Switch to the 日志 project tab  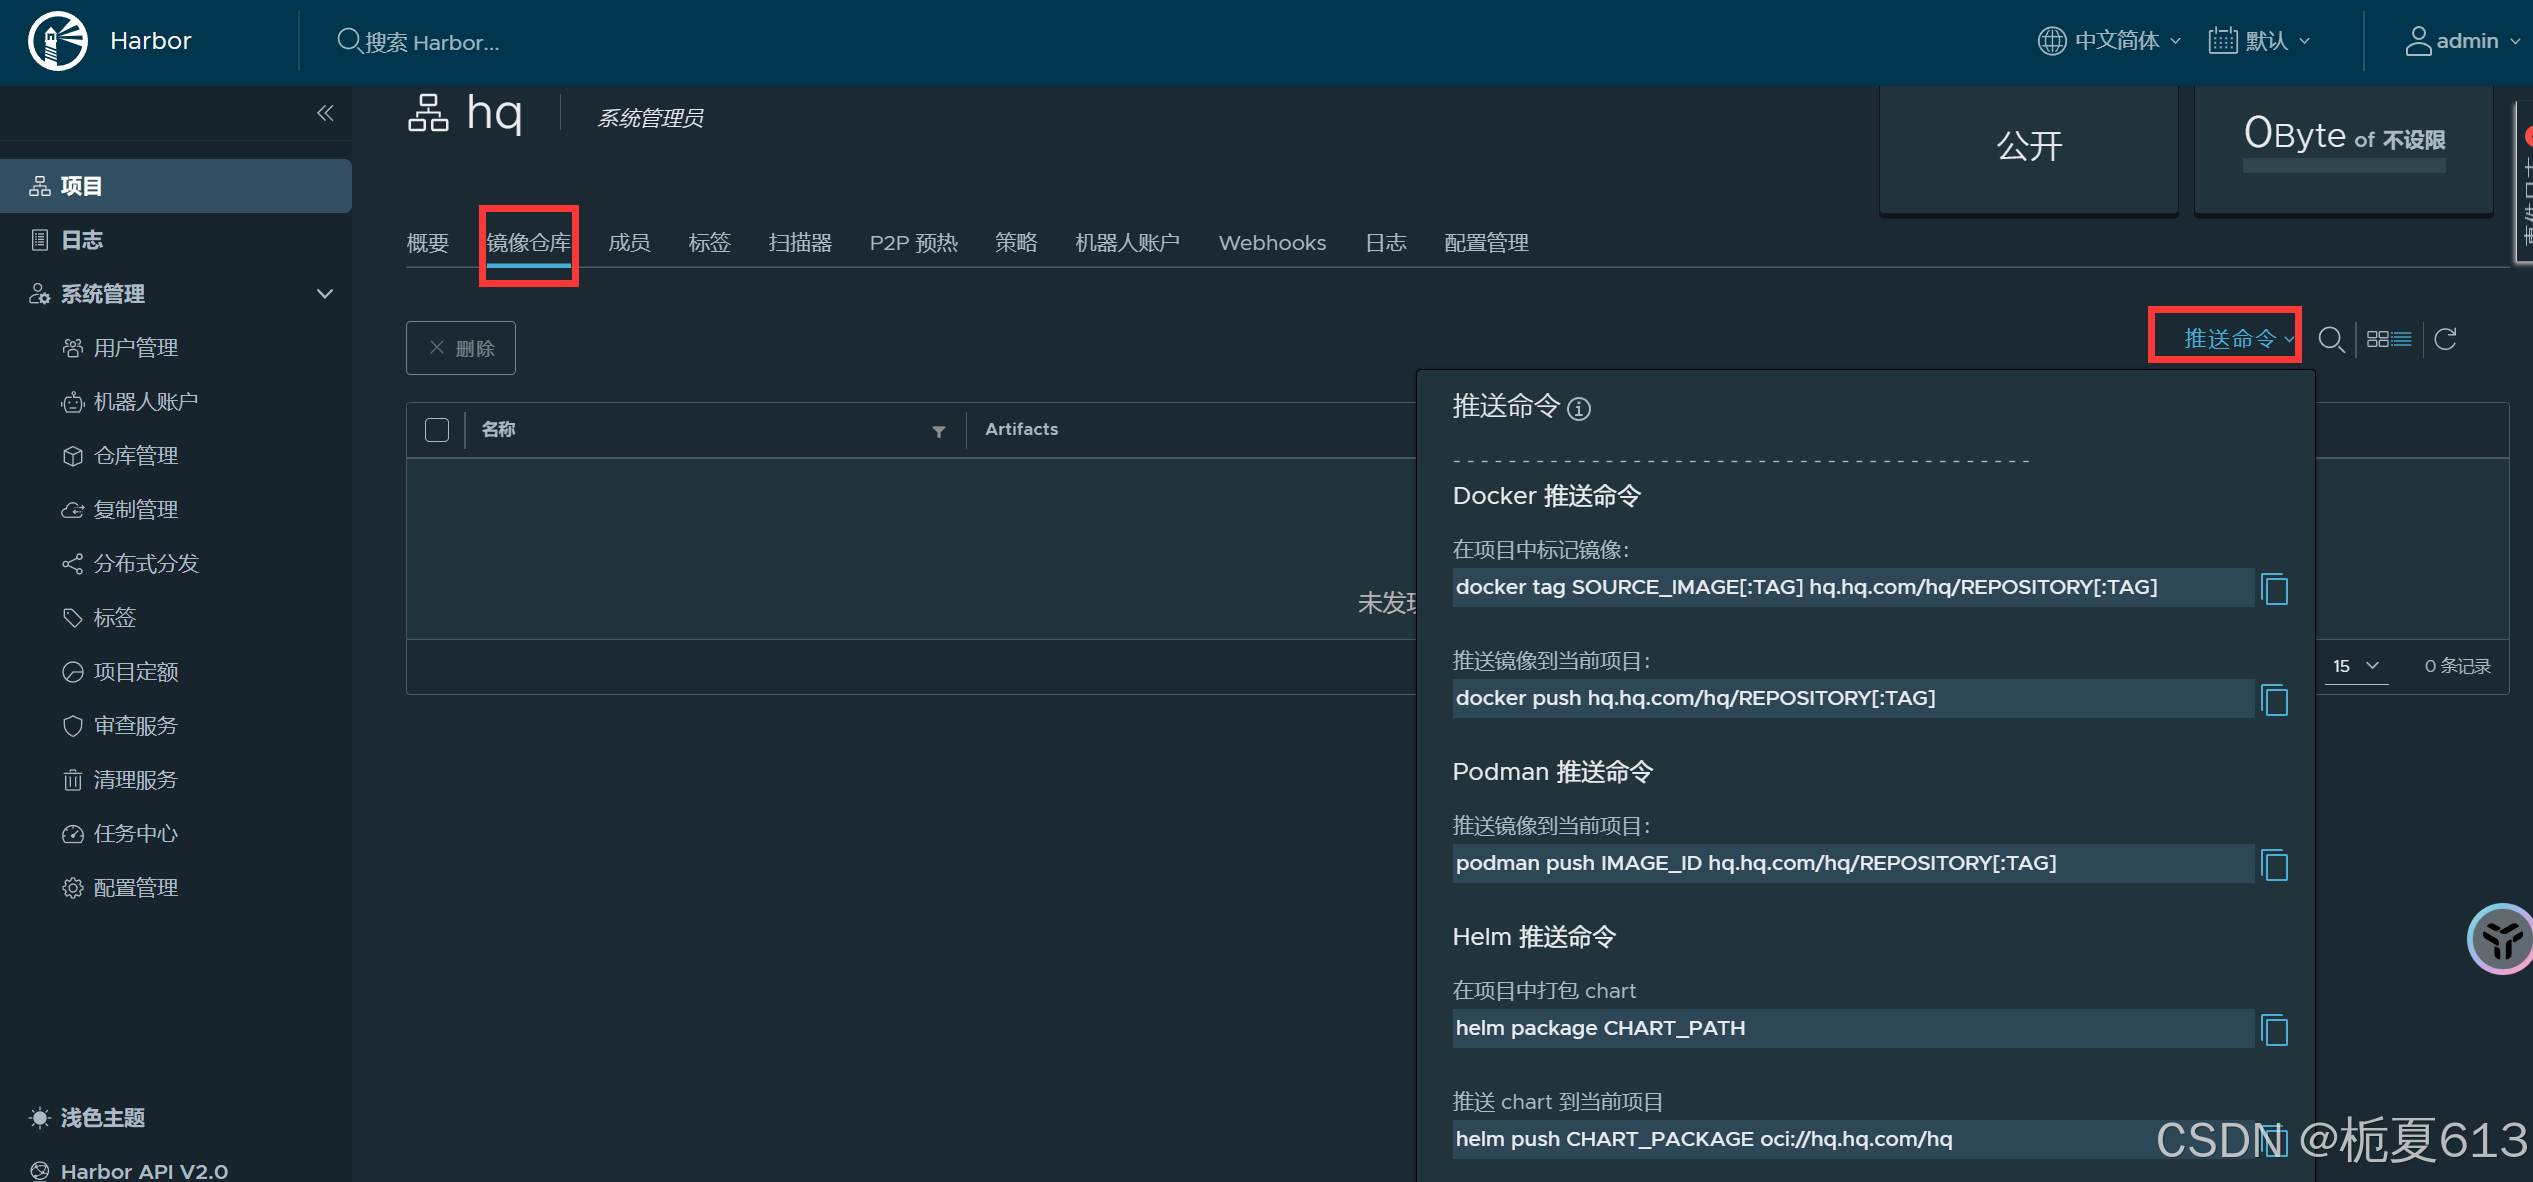1386,243
